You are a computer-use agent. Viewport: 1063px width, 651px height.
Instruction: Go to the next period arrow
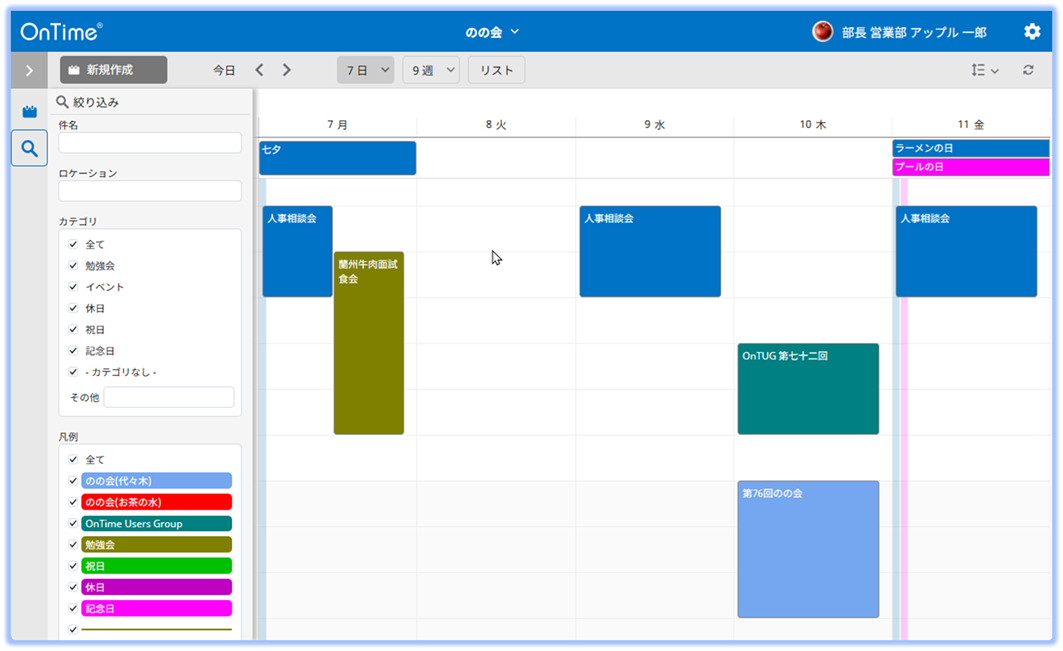click(287, 70)
